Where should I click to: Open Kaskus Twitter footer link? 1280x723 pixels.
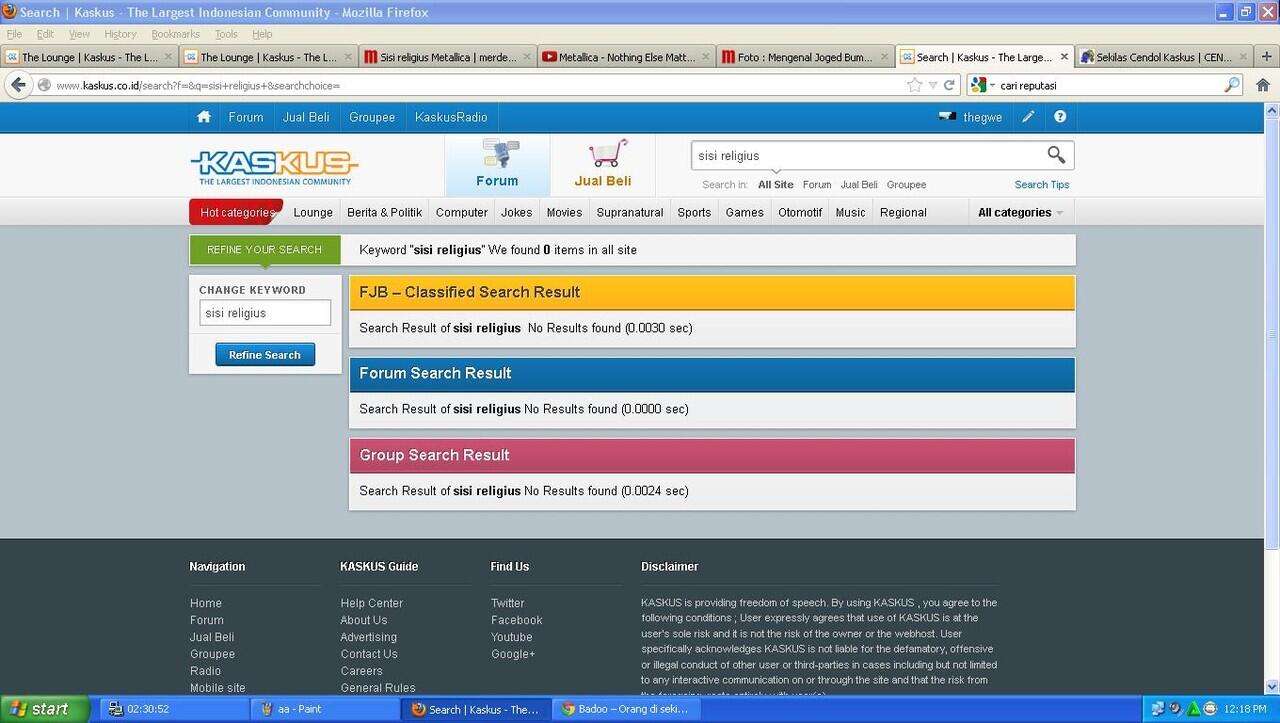point(508,603)
